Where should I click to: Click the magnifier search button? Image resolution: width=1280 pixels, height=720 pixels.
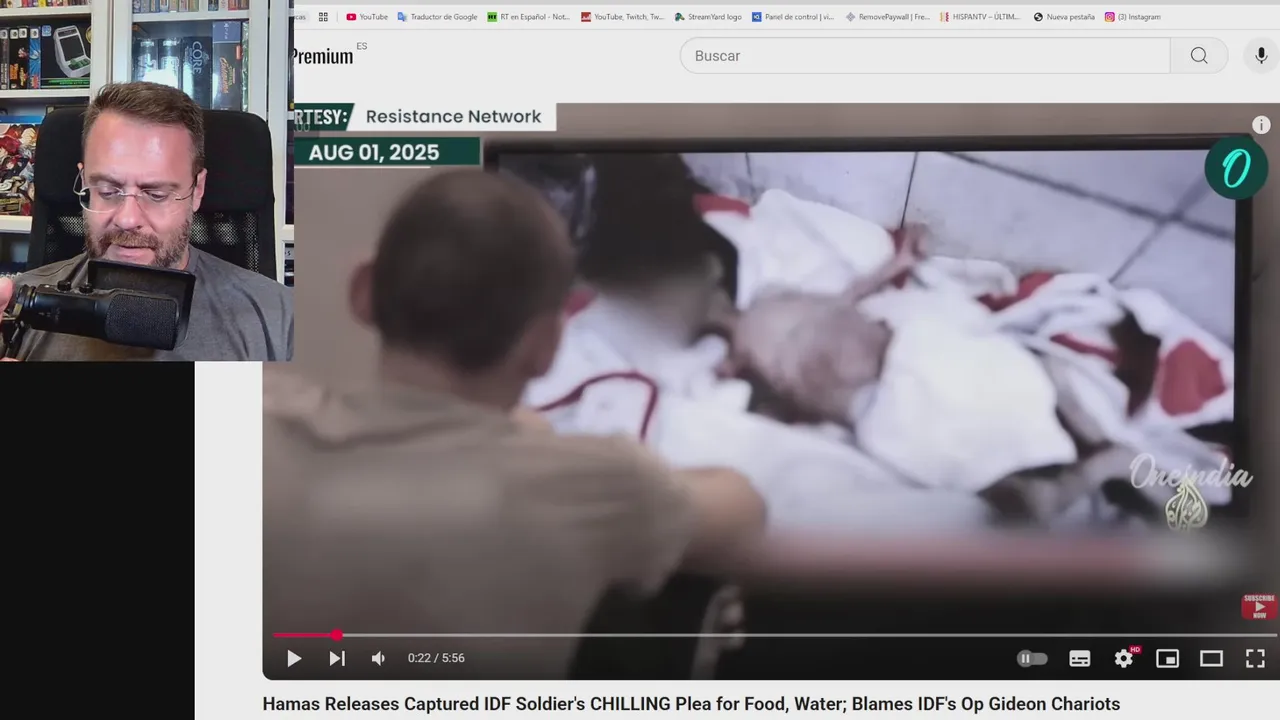[1199, 56]
